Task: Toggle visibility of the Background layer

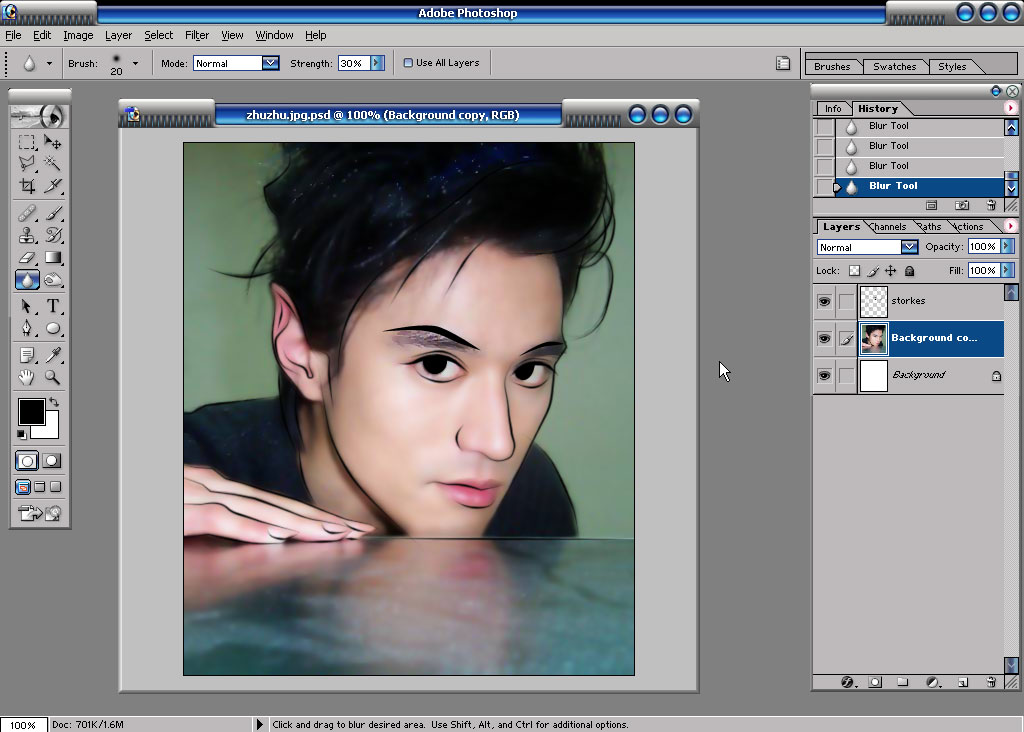Action: 824,375
